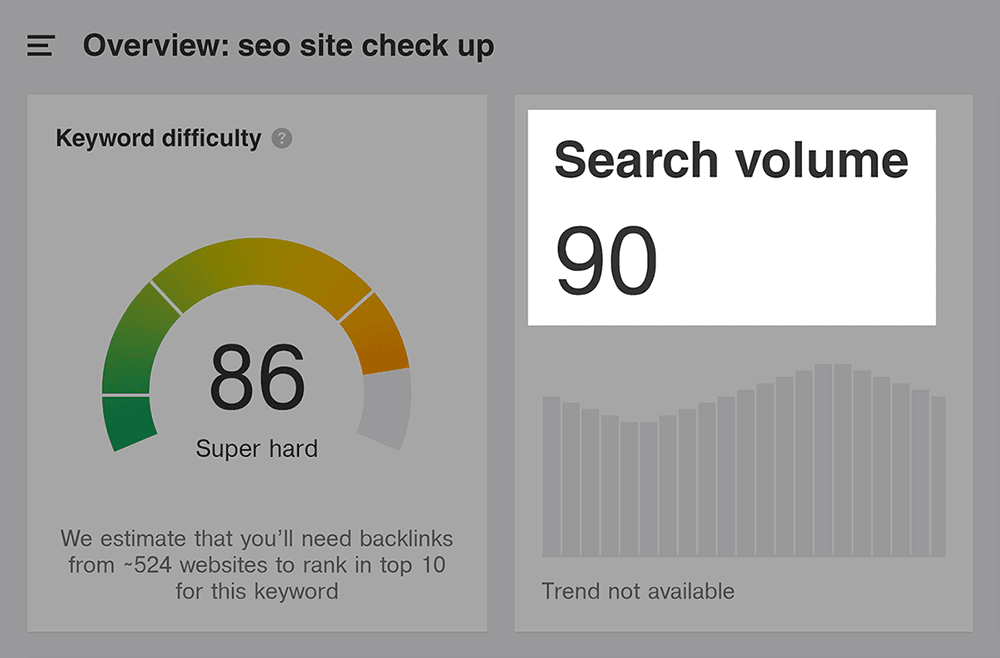This screenshot has width=1000, height=658.
Task: Open the hamburger menu icon
Action: (41, 46)
